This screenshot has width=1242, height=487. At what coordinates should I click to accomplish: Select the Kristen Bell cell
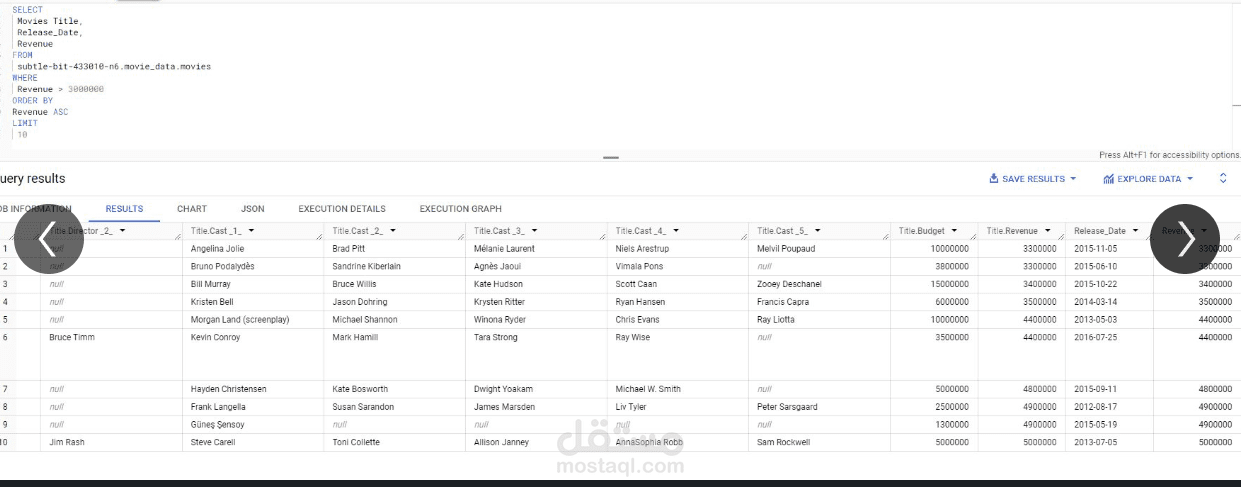[x=212, y=302]
